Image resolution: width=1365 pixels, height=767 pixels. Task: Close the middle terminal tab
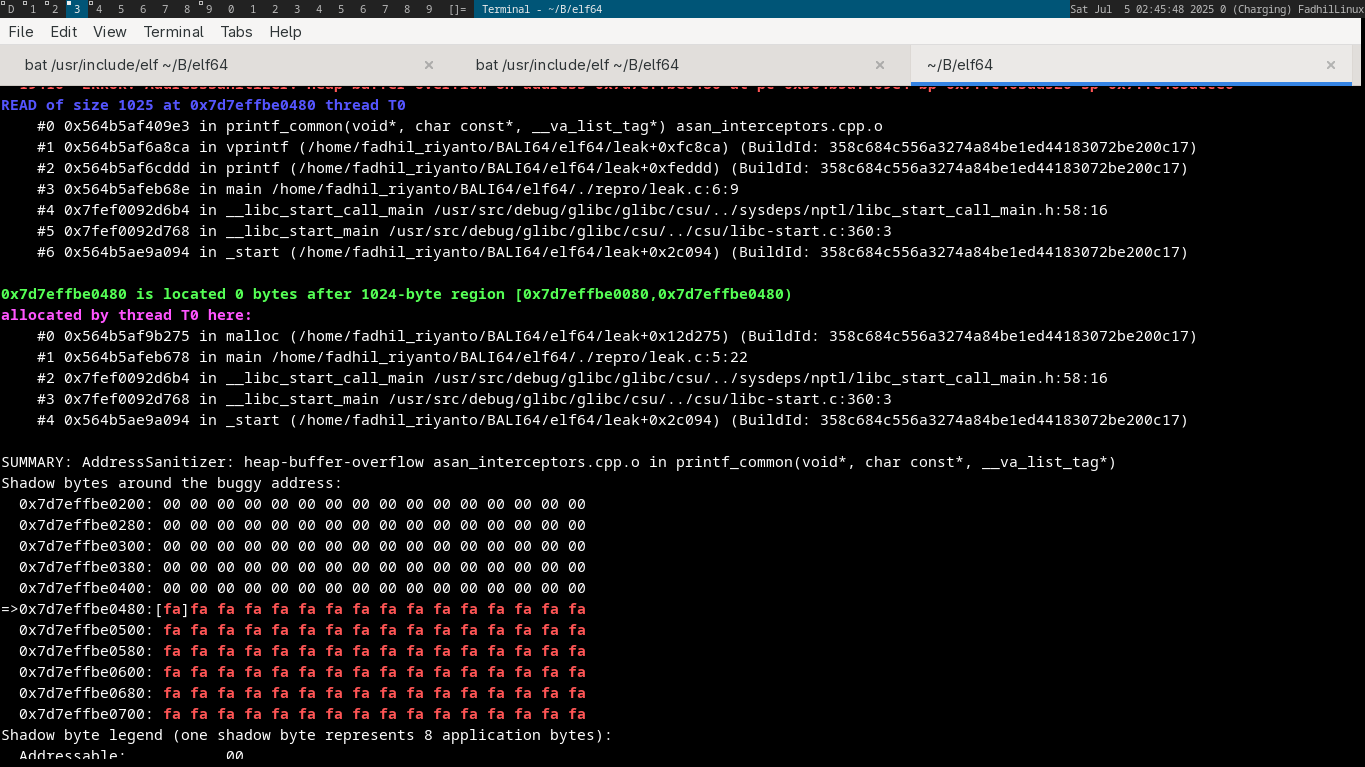click(x=880, y=65)
